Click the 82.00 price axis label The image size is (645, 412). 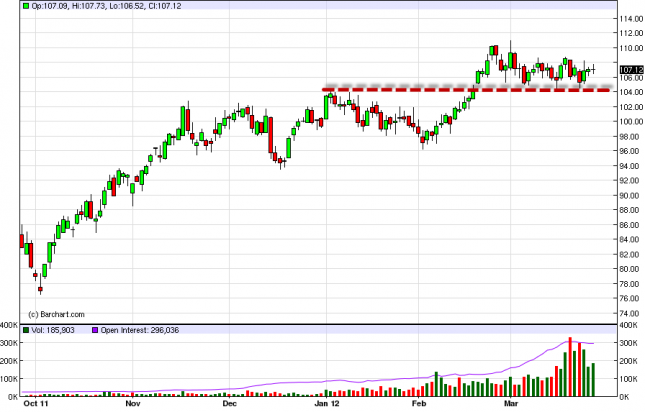coord(631,255)
